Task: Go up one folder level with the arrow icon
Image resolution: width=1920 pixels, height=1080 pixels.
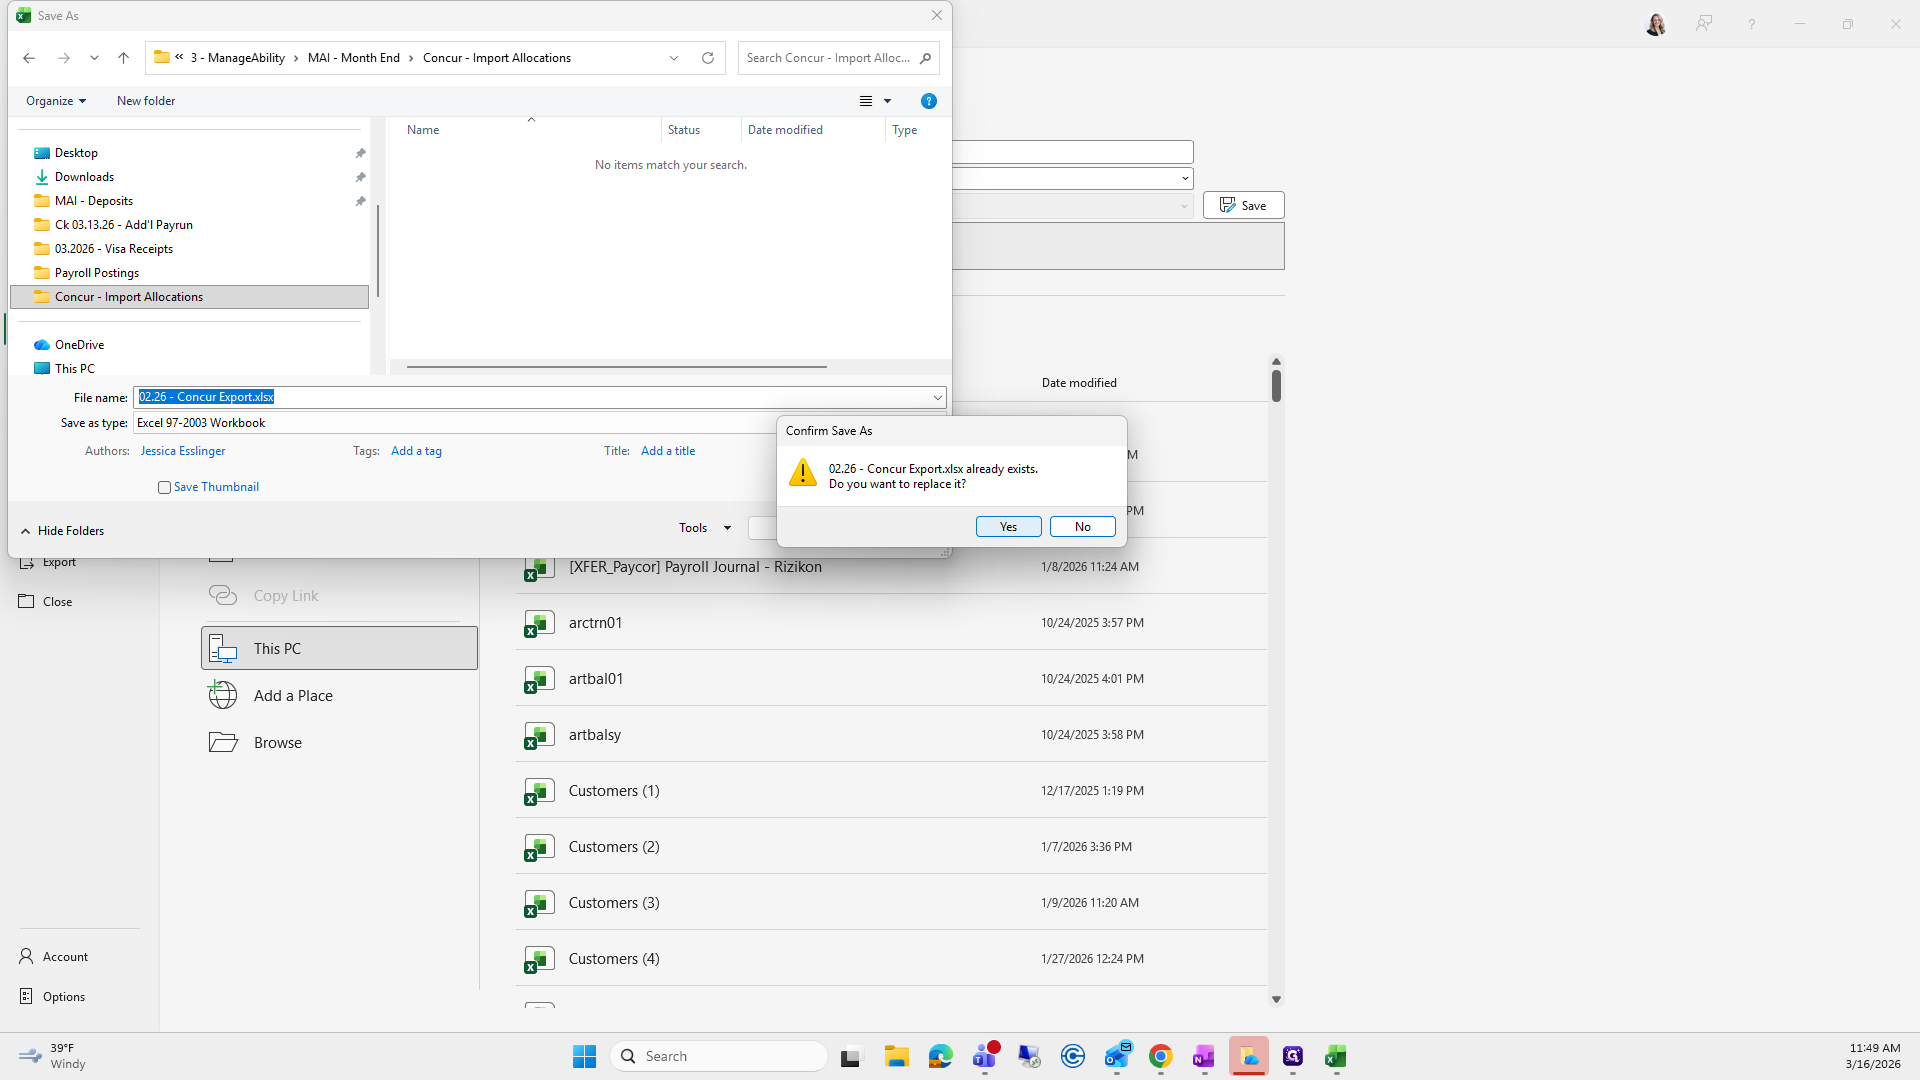Action: point(123,58)
